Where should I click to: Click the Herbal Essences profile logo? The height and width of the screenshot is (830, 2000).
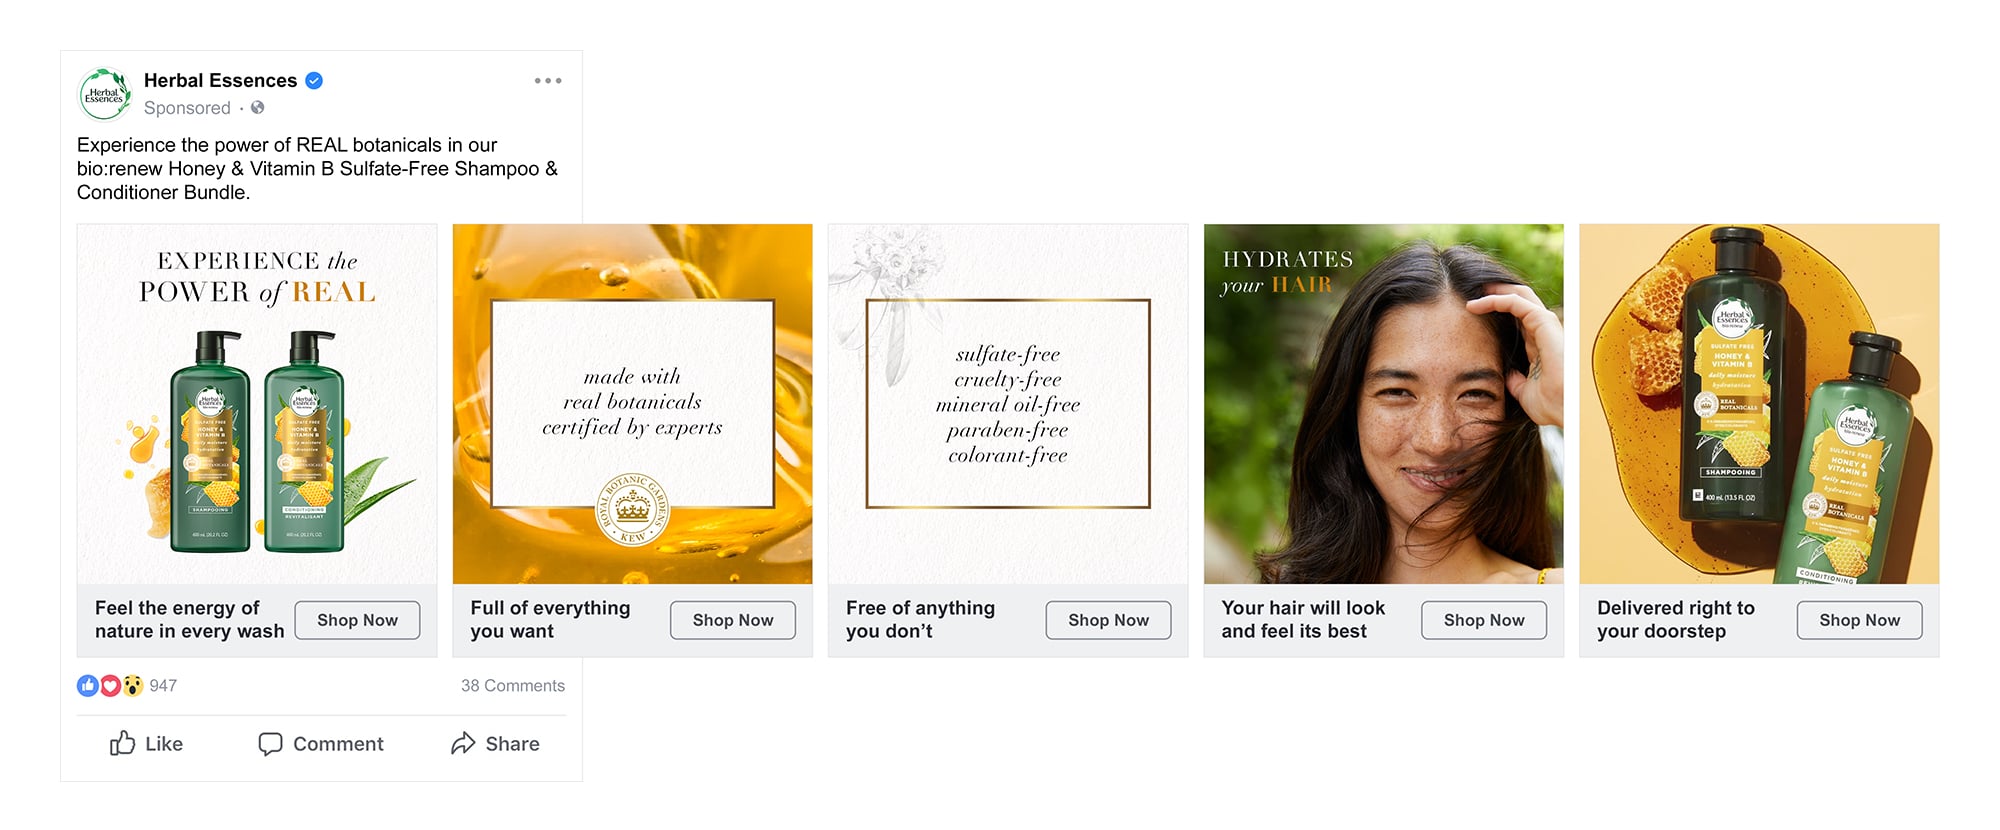105,94
